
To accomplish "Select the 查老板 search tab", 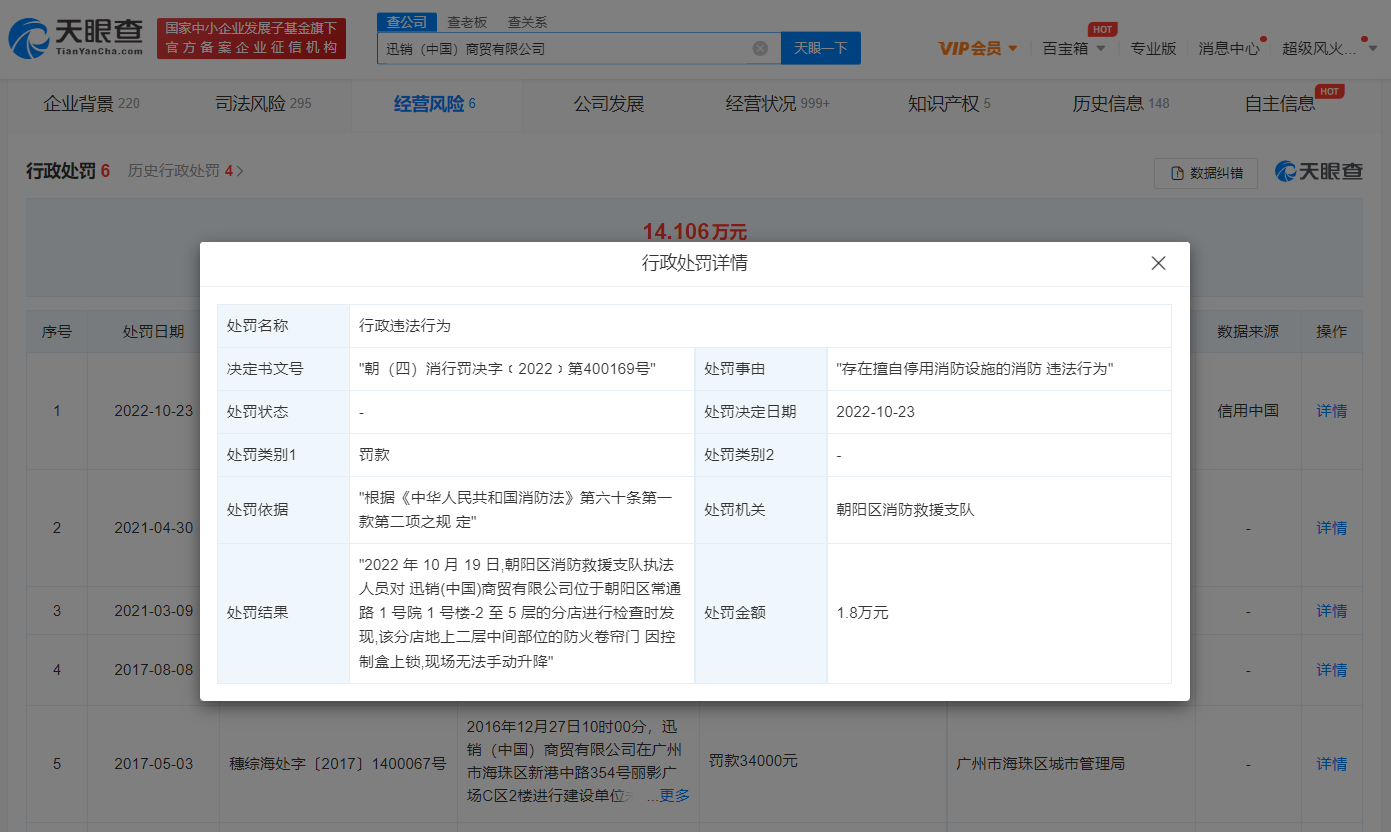I will click(466, 21).
